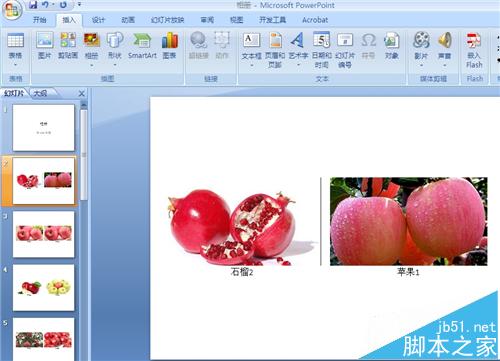Viewport: 500px width, 361px height.
Task: Open the Customize Quick Access Toolbar arrow
Action: [79, 5]
